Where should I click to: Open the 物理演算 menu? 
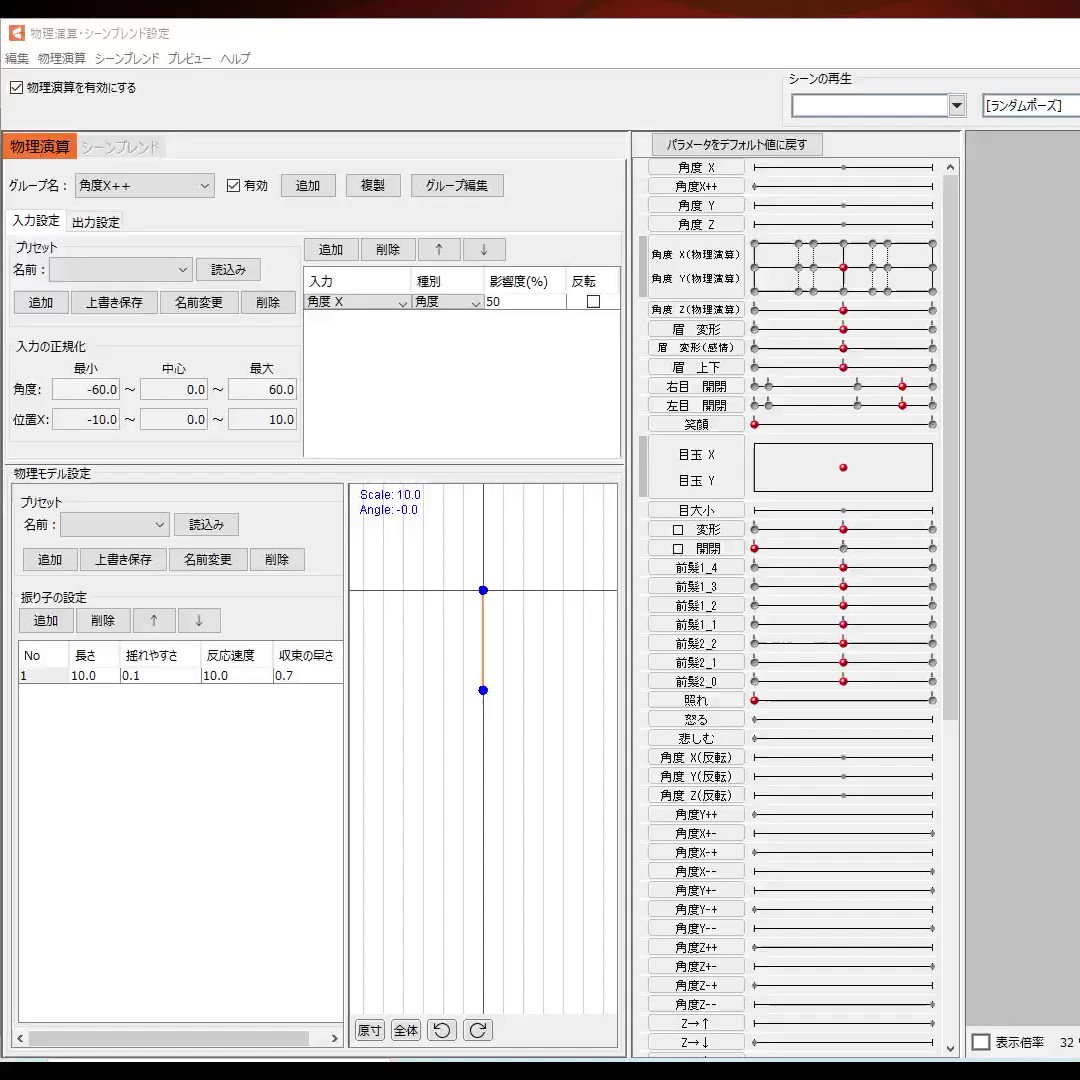pos(61,59)
